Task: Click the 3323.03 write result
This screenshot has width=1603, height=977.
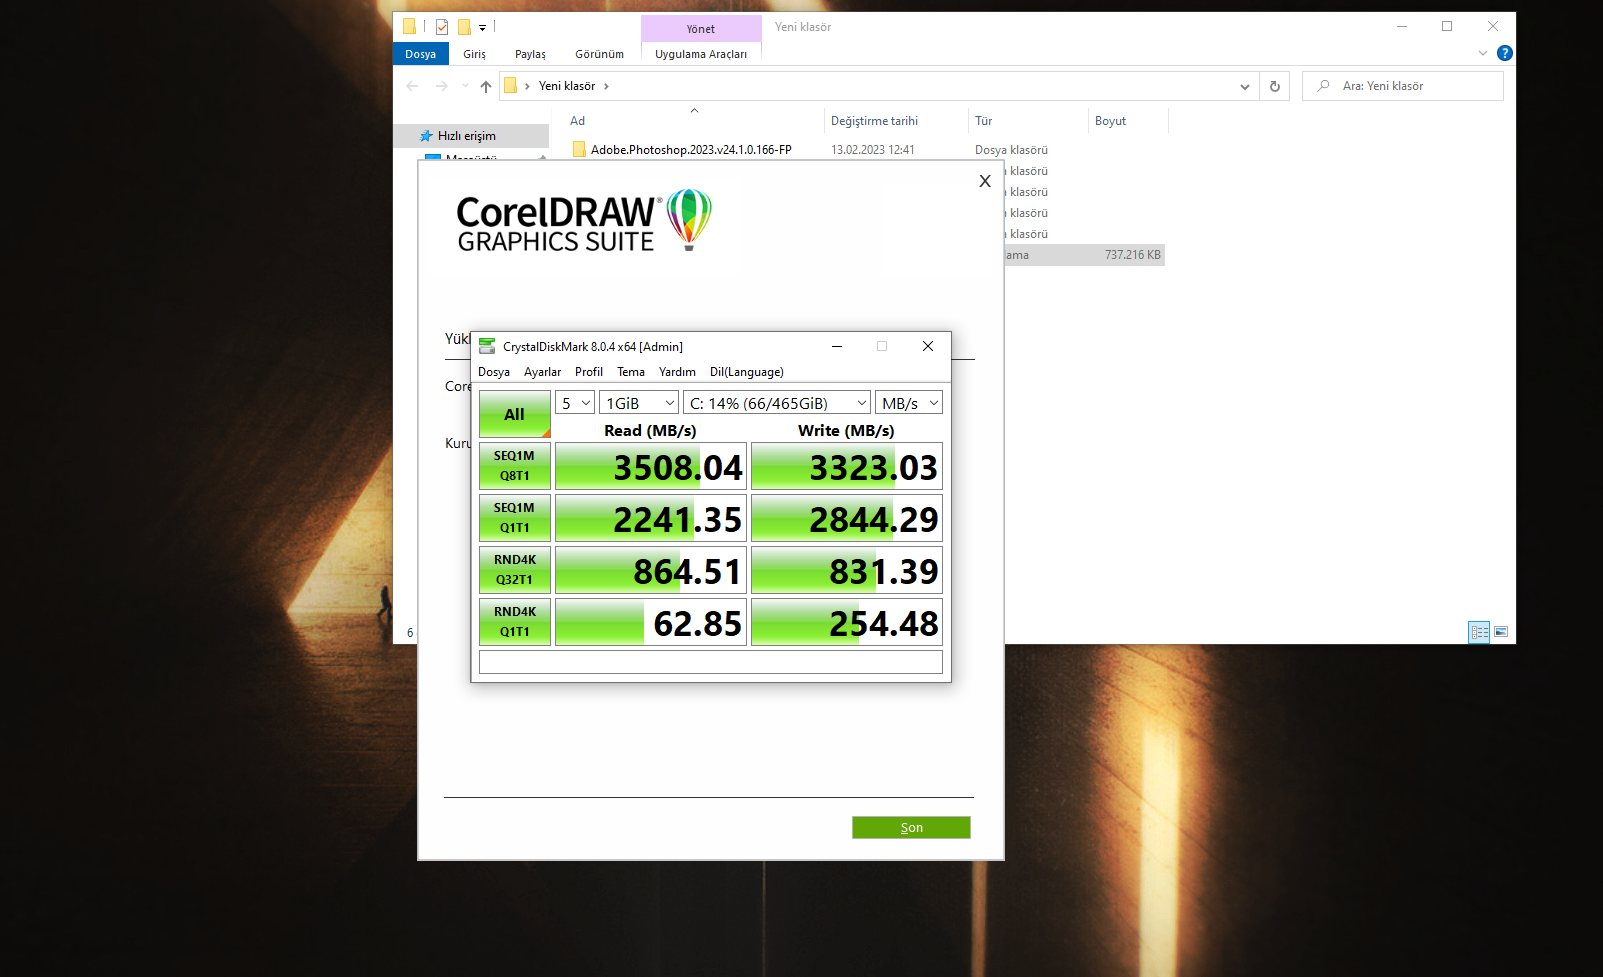Action: tap(847, 466)
